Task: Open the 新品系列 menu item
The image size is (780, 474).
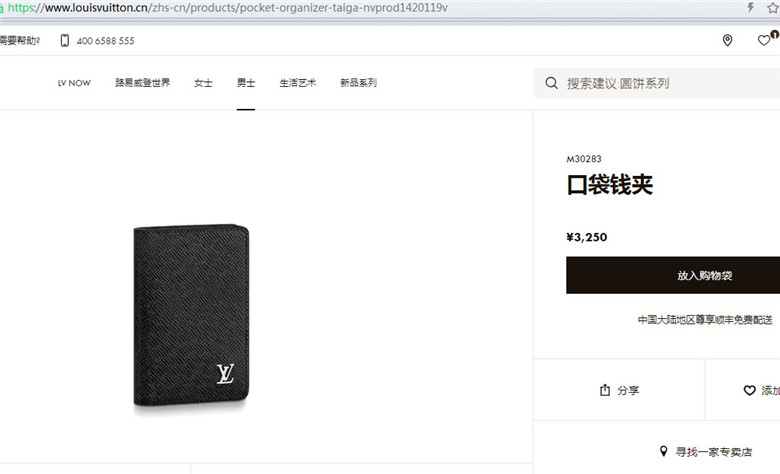Action: 358,83
